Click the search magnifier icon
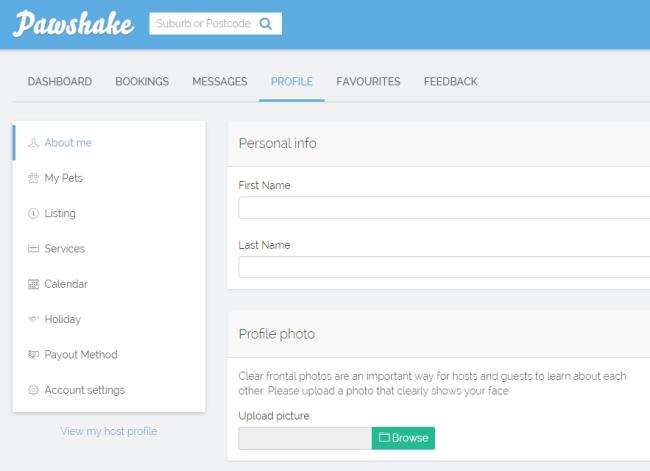This screenshot has height=471, width=650. click(266, 24)
